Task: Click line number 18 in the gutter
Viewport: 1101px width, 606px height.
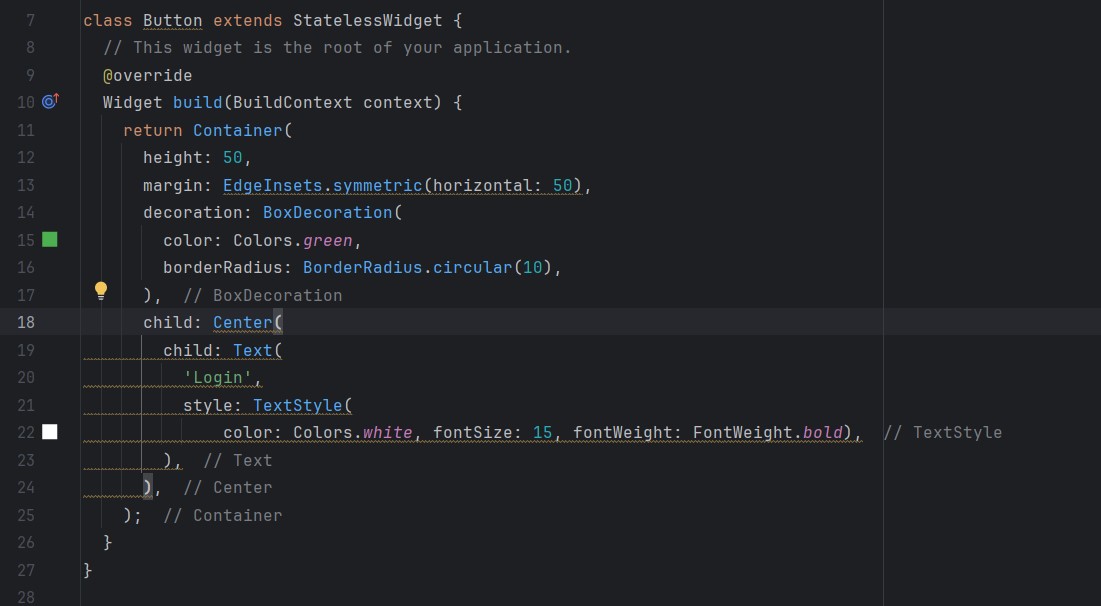Action: coord(26,322)
